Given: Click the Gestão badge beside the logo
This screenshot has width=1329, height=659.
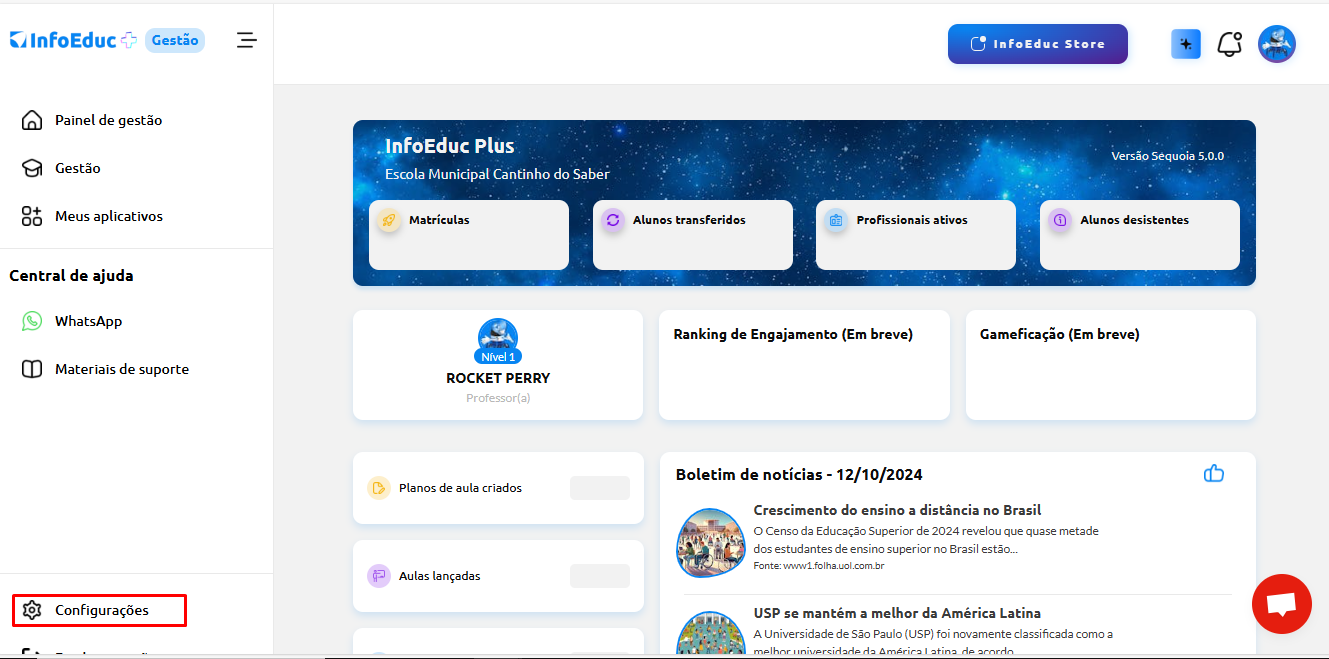Looking at the screenshot, I should [175, 40].
